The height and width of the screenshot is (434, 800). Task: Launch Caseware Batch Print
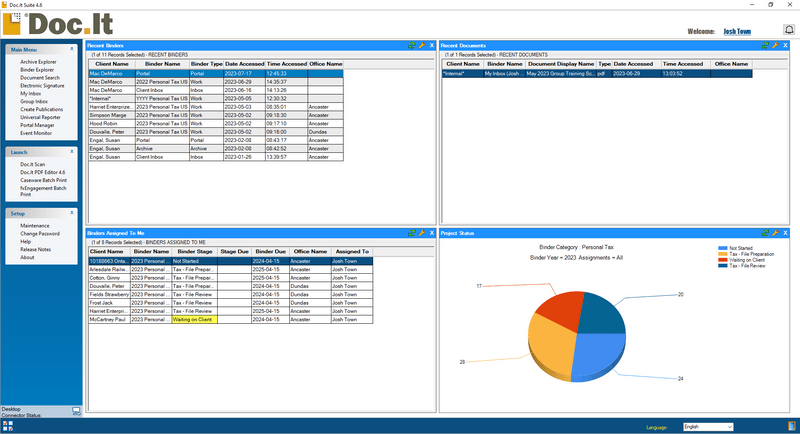(43, 180)
